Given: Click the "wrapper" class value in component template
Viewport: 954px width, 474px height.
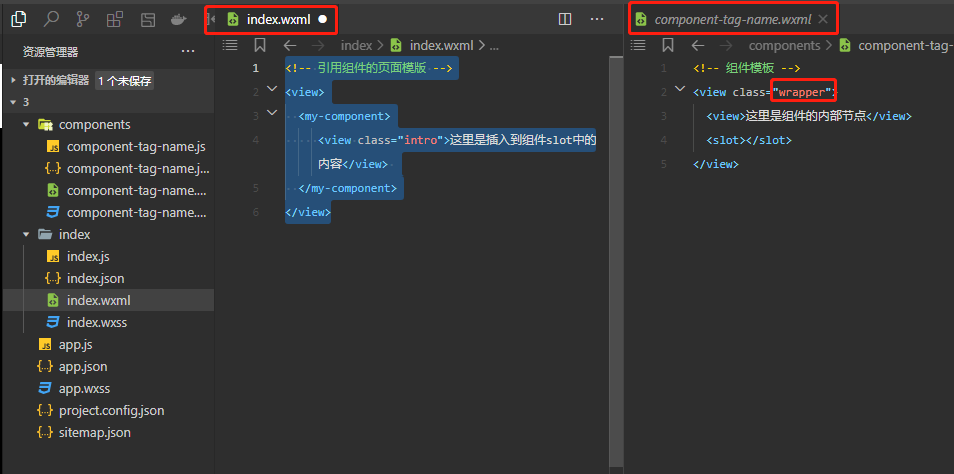Looking at the screenshot, I should pyautogui.click(x=804, y=92).
